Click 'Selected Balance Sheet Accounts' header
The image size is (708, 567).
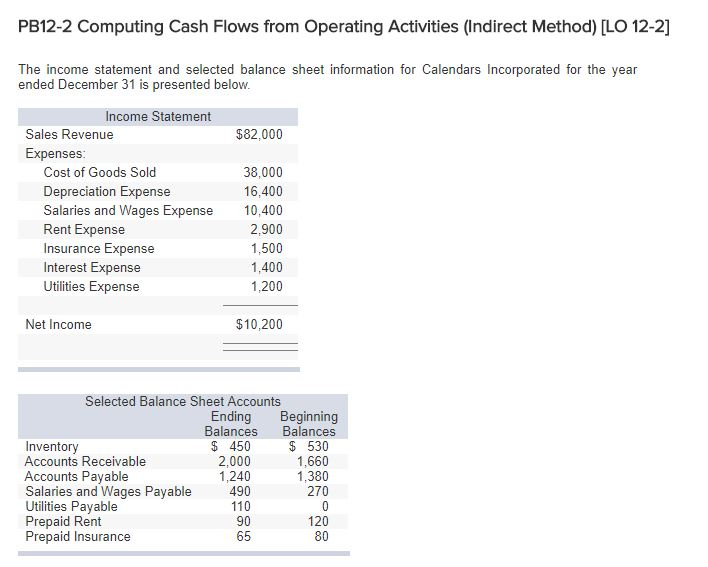183,401
